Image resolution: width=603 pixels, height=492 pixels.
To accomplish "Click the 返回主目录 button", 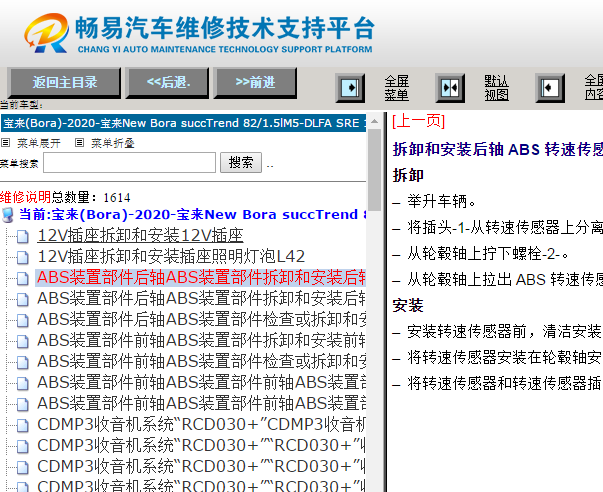I will (x=65, y=82).
